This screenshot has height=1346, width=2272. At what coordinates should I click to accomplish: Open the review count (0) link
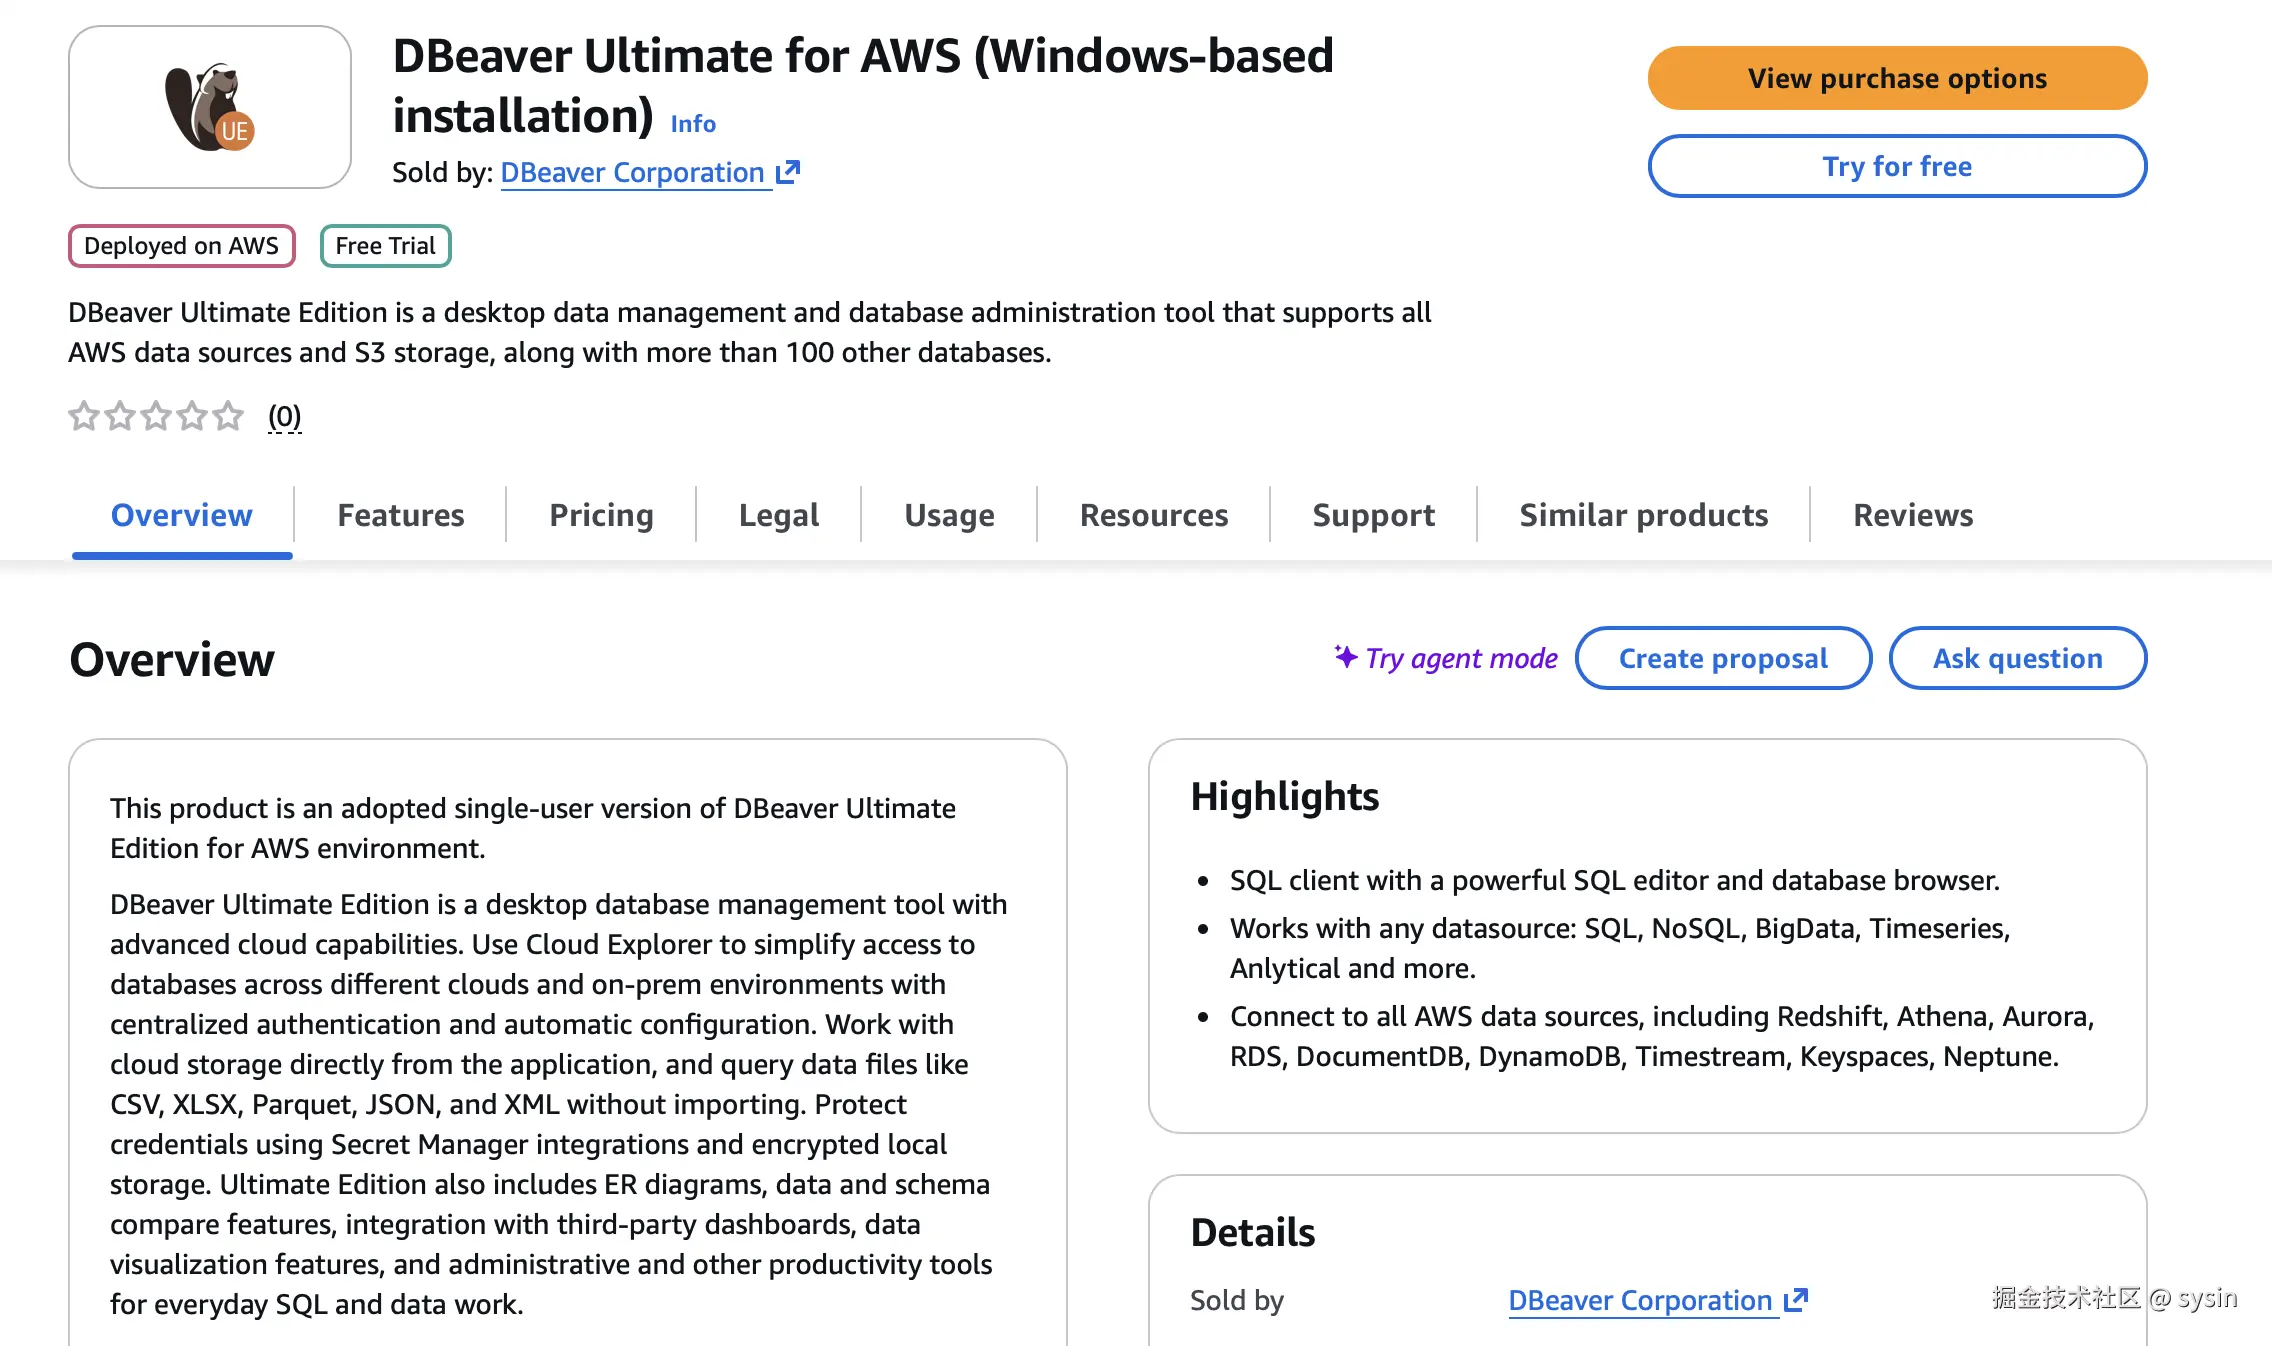(x=285, y=416)
